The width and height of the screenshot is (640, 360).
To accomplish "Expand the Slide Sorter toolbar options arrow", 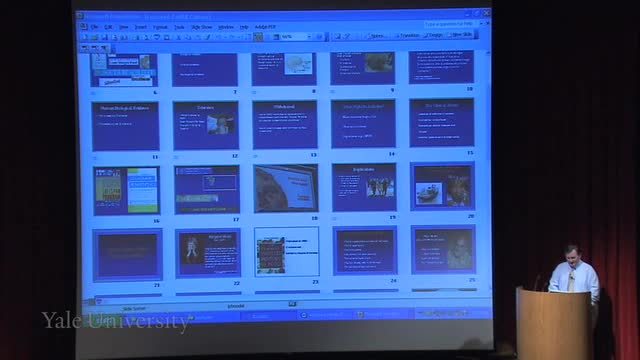I will 476,35.
